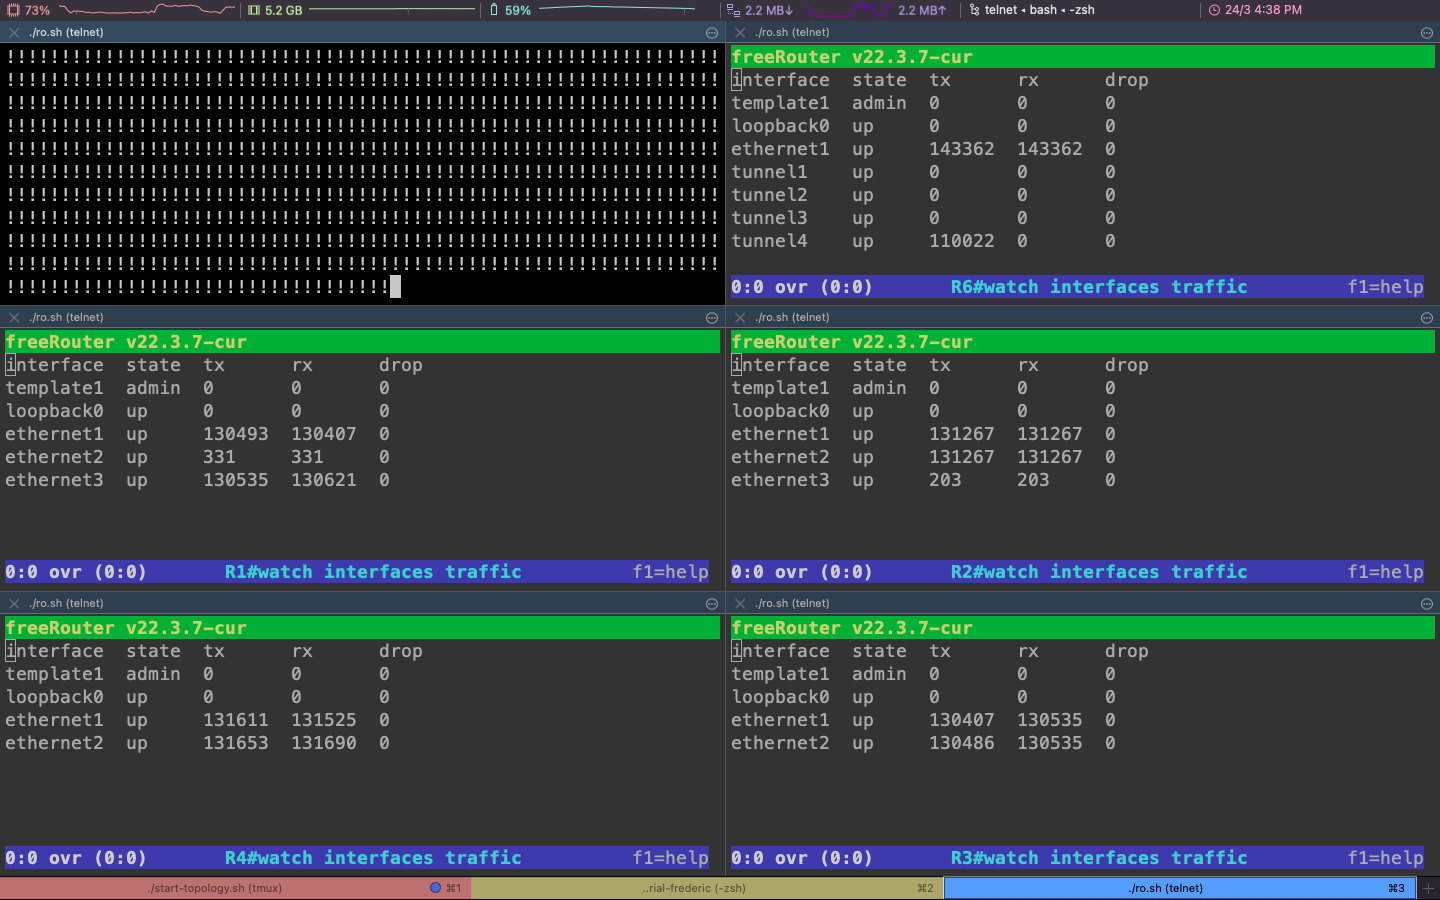The height and width of the screenshot is (900, 1440).
Task: Add a new tab with the plus button
Action: click(x=1428, y=888)
